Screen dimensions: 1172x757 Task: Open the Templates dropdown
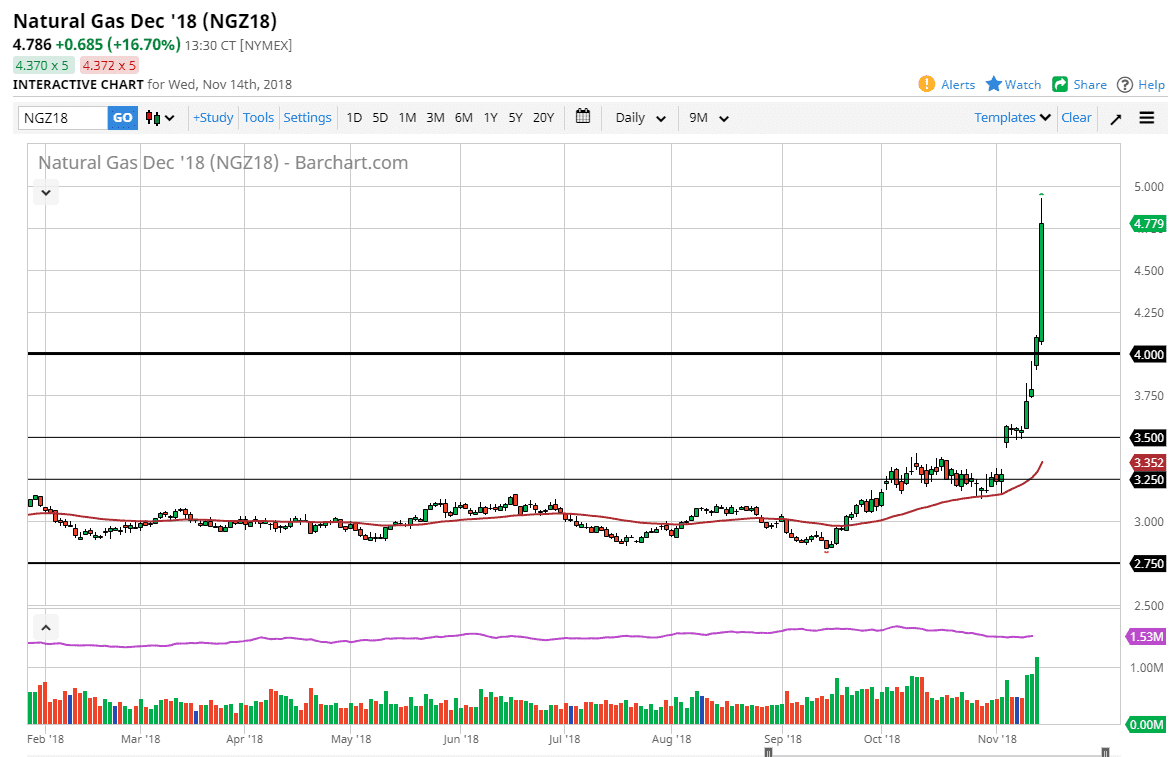(1012, 117)
